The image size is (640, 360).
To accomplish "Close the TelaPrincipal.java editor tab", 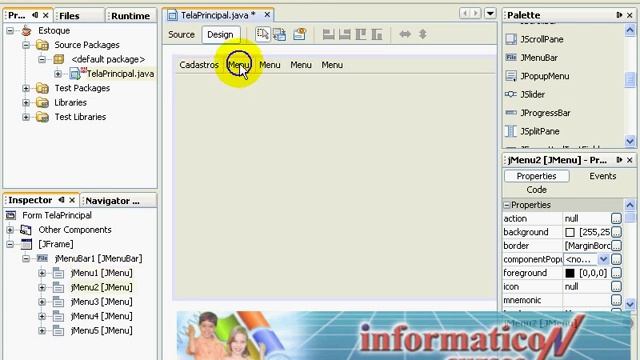I will (267, 15).
